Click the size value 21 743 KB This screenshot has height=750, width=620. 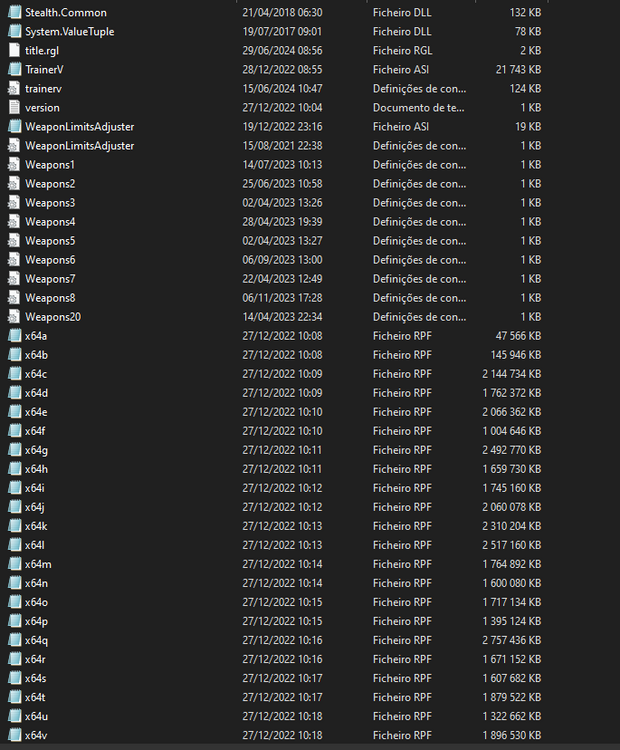tap(519, 70)
